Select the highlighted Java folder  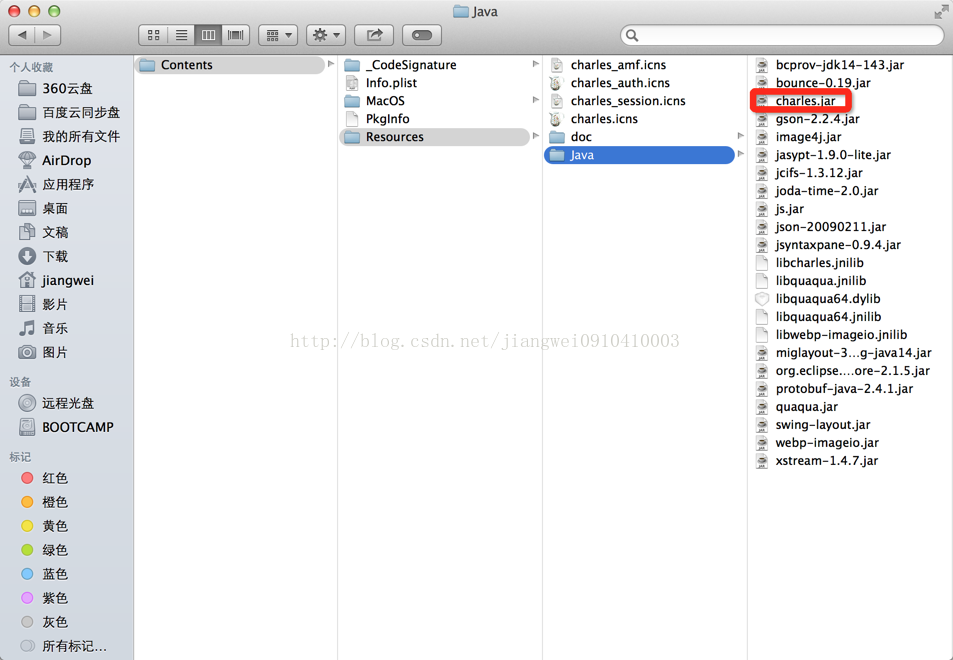point(639,155)
